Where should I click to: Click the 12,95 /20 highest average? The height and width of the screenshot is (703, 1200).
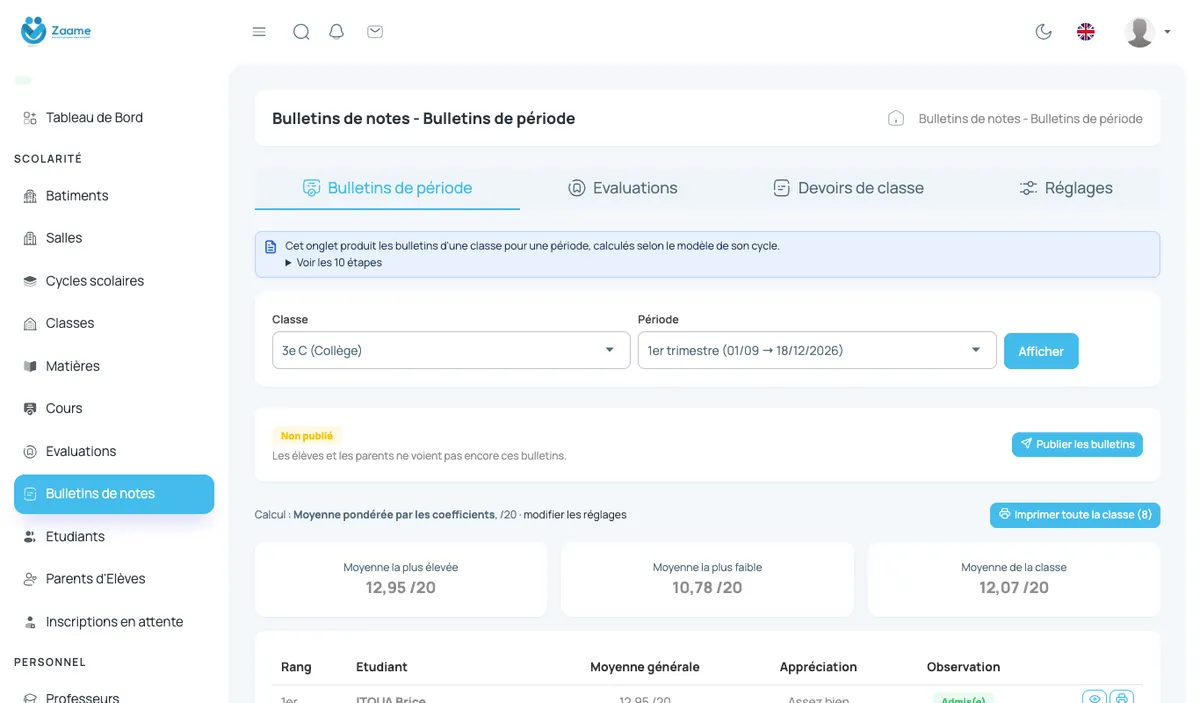[x=401, y=588]
